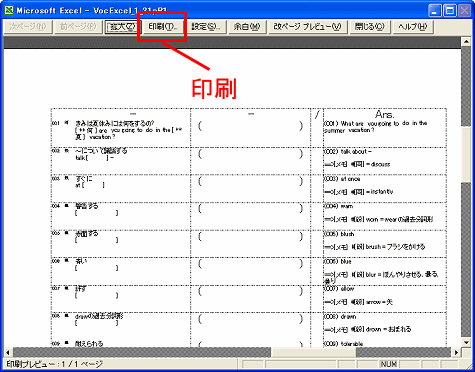Click the NUM indicator in the status bar

point(389,364)
